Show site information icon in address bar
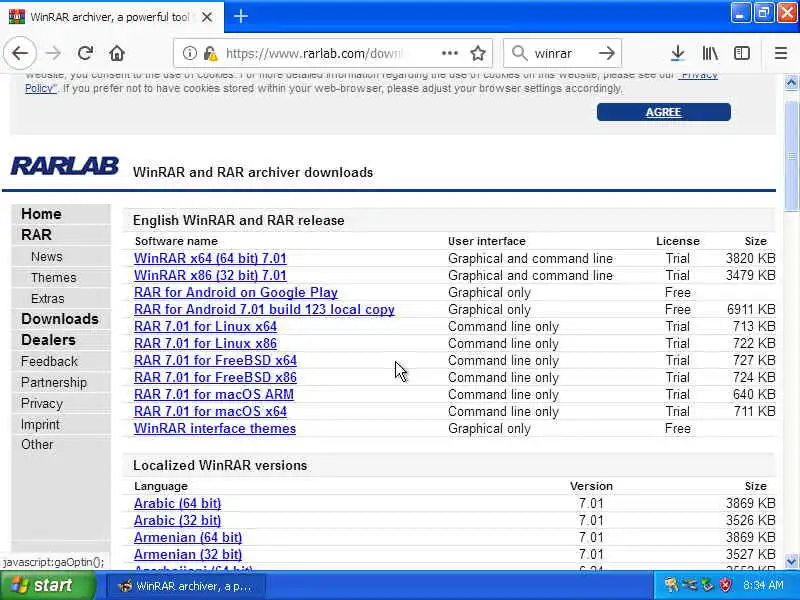The image size is (800, 600). tap(189, 53)
